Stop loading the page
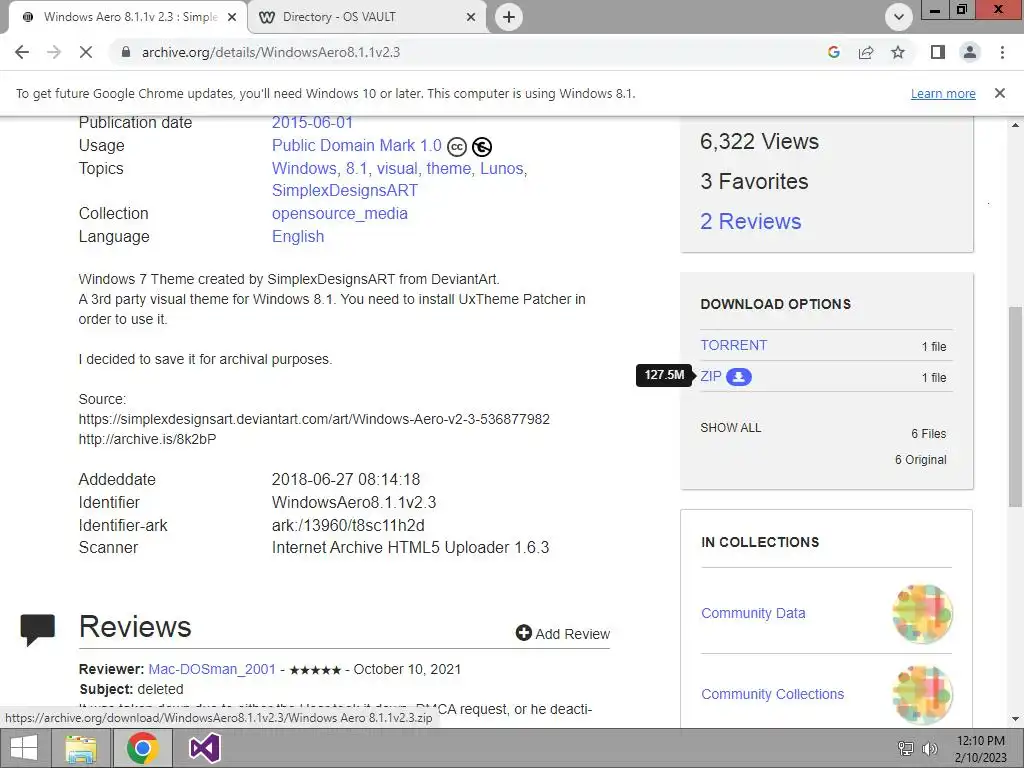Viewport: 1024px width, 768px height. pos(86,52)
